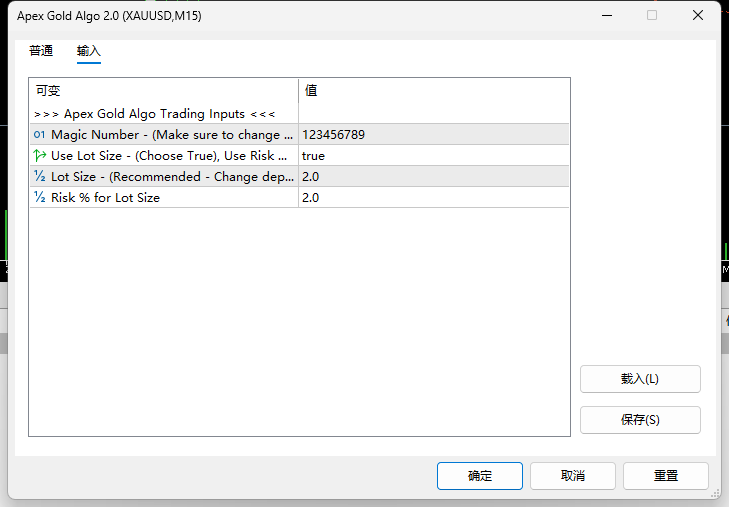Switch to the 普通 tab

[41, 51]
